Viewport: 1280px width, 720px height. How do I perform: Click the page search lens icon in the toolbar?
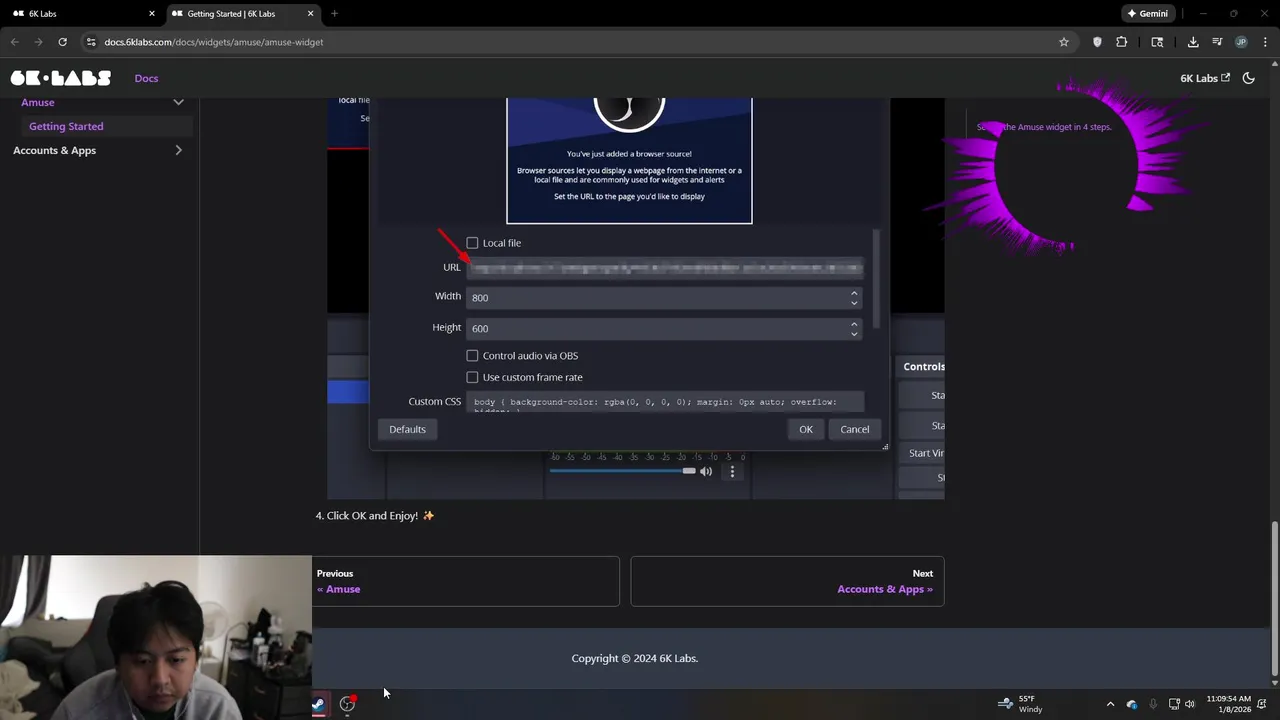pos(1157,42)
